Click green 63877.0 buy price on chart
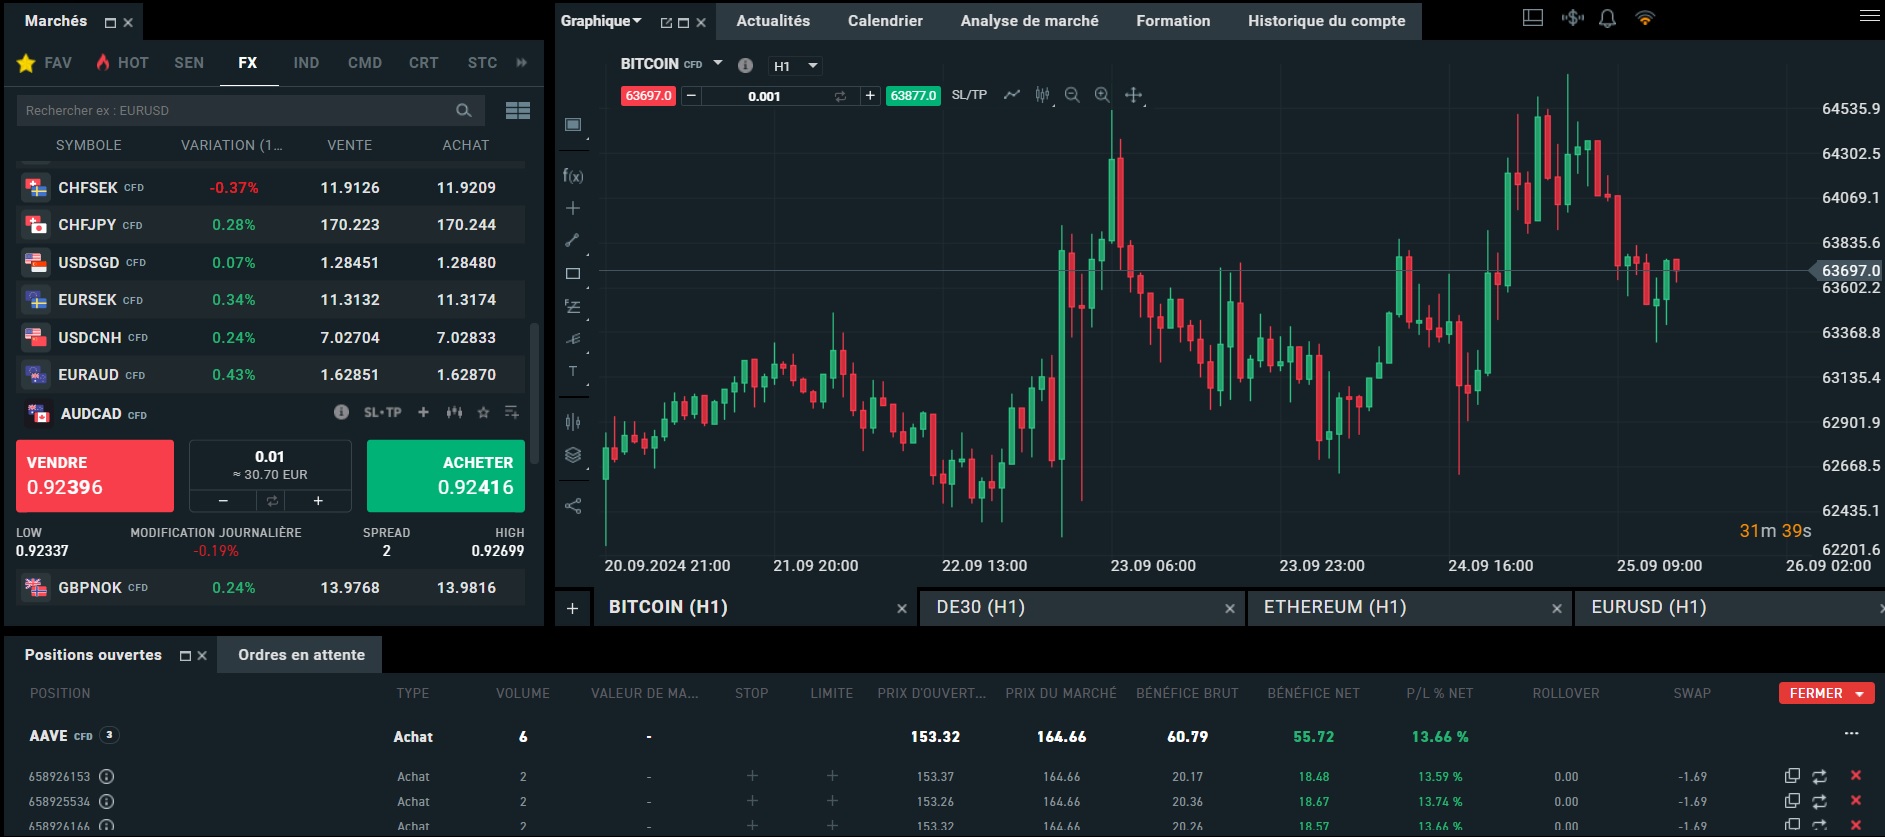The image size is (1885, 837). (913, 96)
